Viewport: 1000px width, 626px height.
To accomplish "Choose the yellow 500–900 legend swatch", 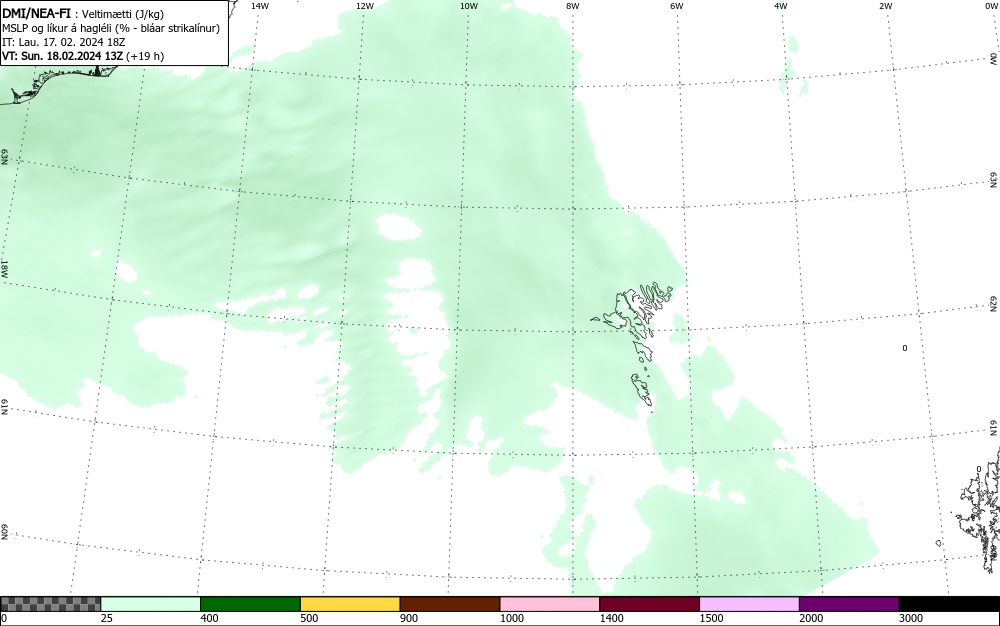I will (x=350, y=604).
